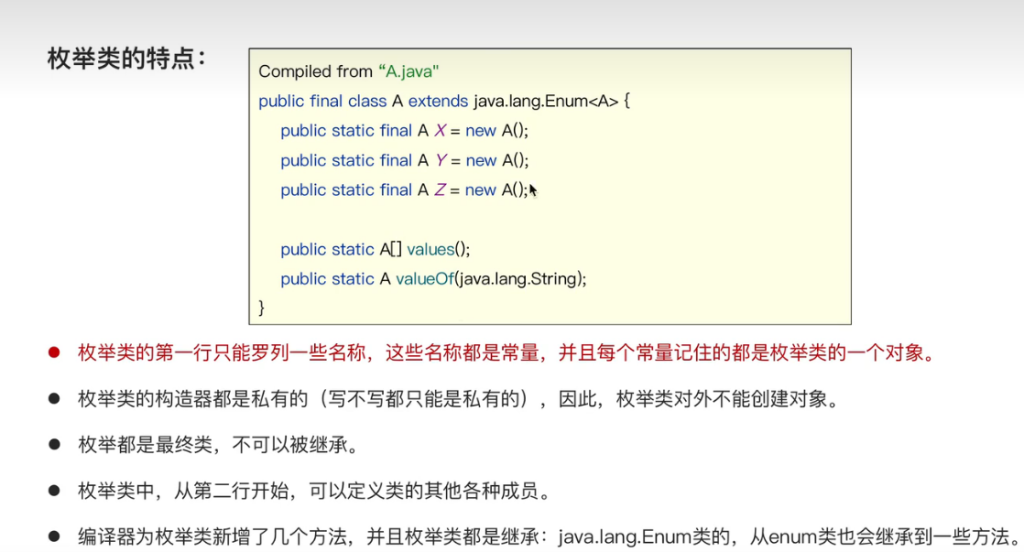Click the bullet before 枚举都是最终类
This screenshot has width=1024, height=552.
click(x=54, y=444)
